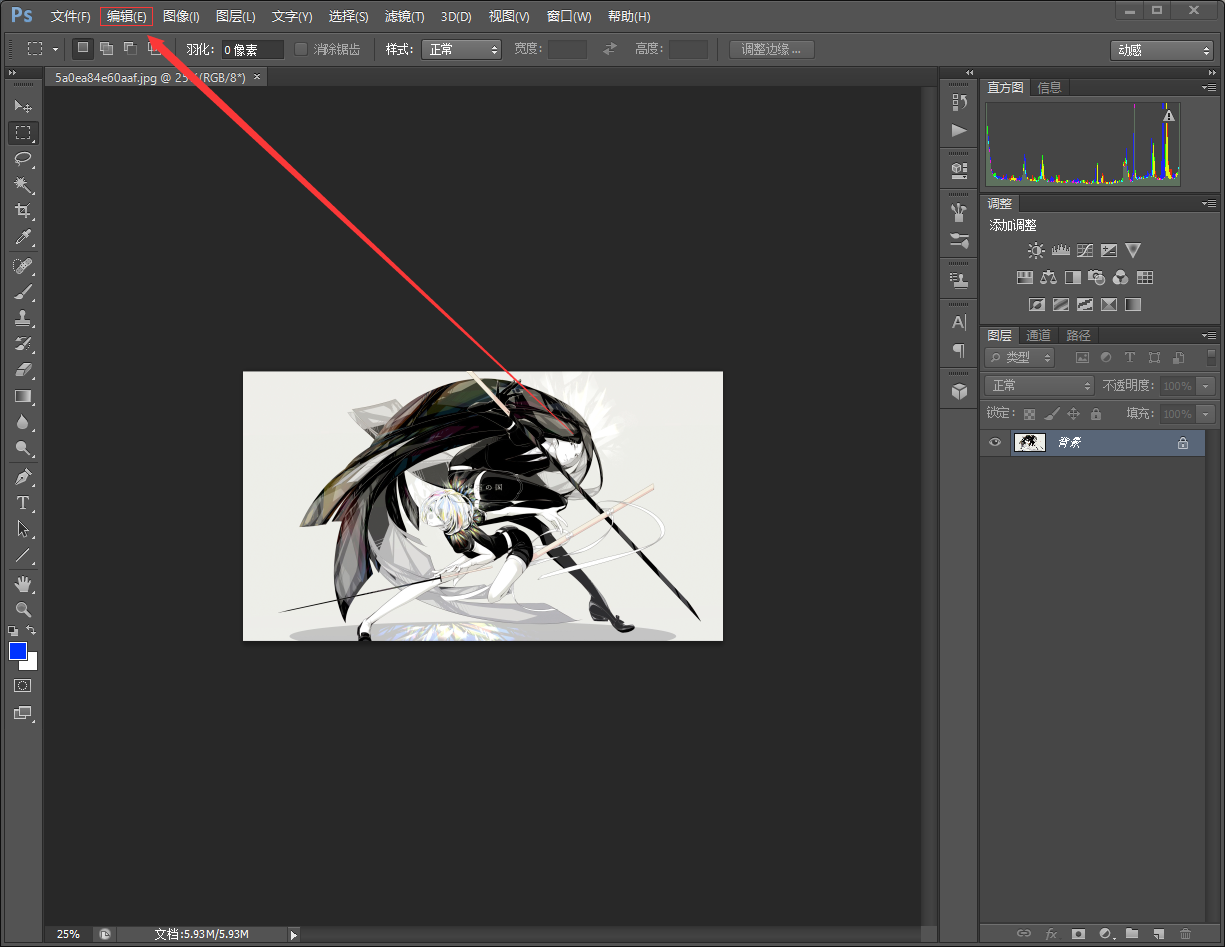Add a Brightness/Contrast adjustment

tap(1036, 251)
